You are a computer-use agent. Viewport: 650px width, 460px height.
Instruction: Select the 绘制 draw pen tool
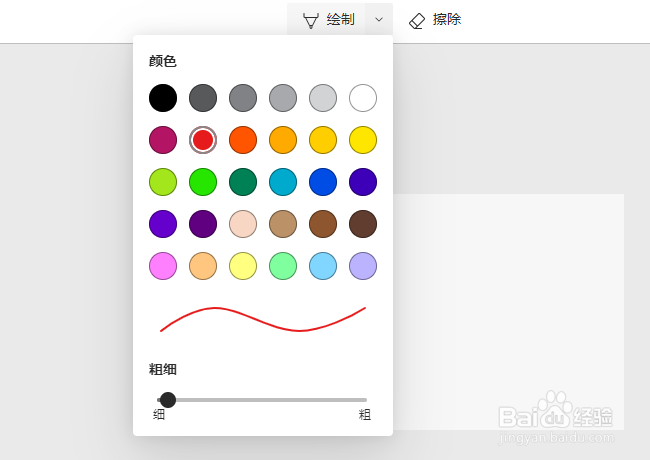[x=326, y=19]
